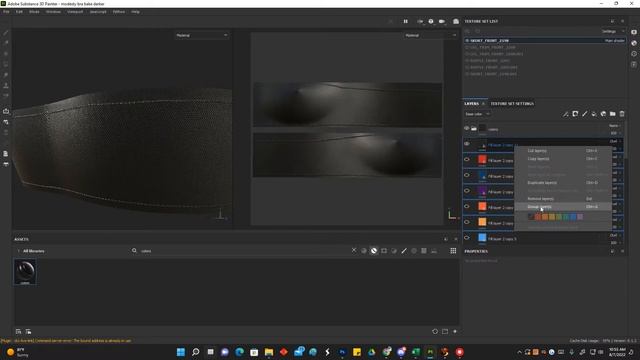640x360 pixels.
Task: Open the Iray render mode icon
Action: 456,21
